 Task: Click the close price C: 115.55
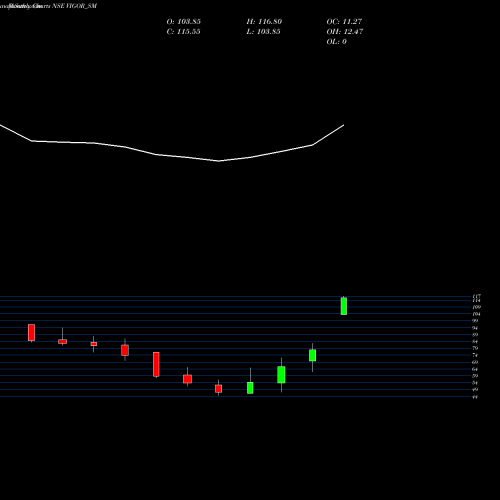[x=183, y=32]
